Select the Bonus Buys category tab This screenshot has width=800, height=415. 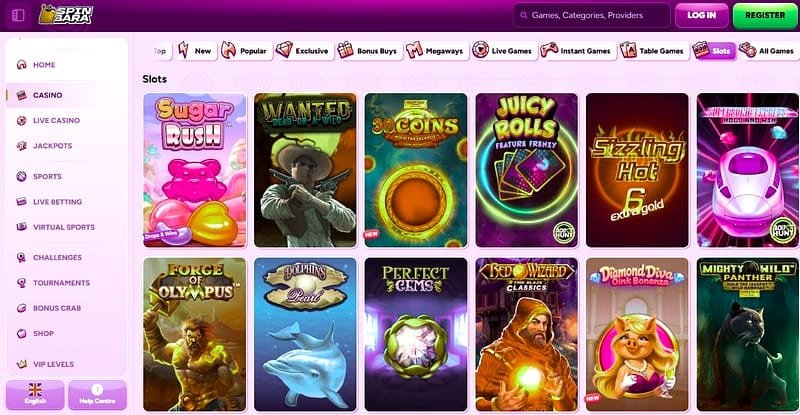368,51
